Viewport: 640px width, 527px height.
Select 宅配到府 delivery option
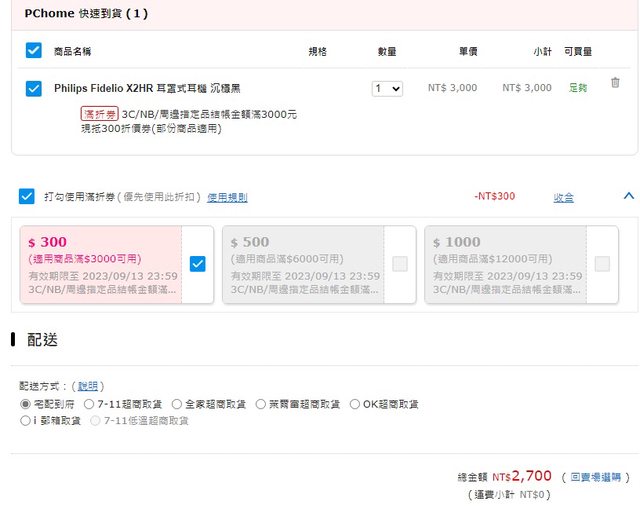click(26, 404)
